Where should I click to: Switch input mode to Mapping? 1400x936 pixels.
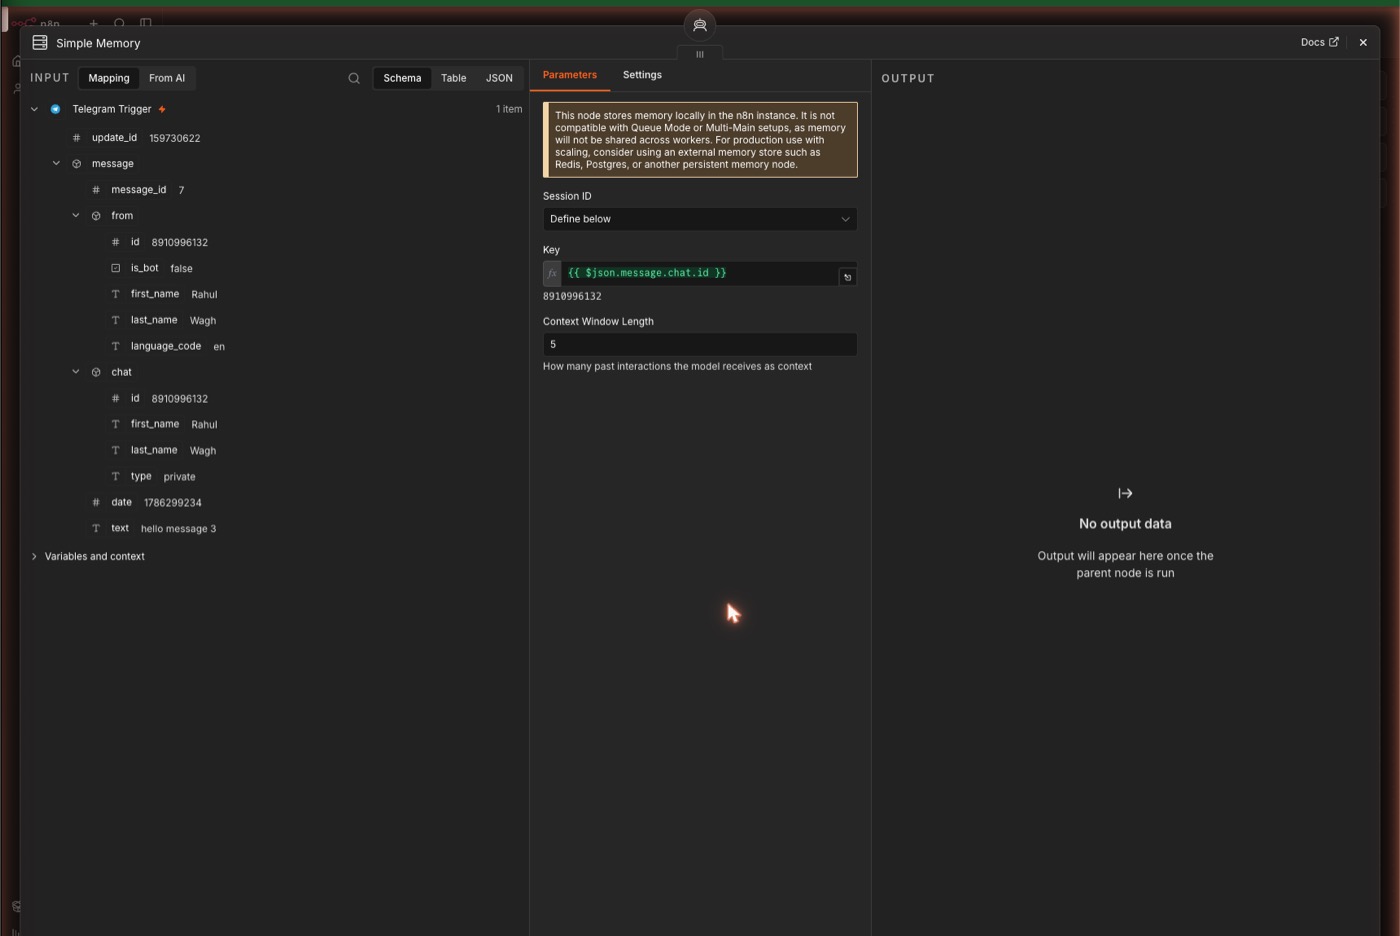pyautogui.click(x=109, y=78)
